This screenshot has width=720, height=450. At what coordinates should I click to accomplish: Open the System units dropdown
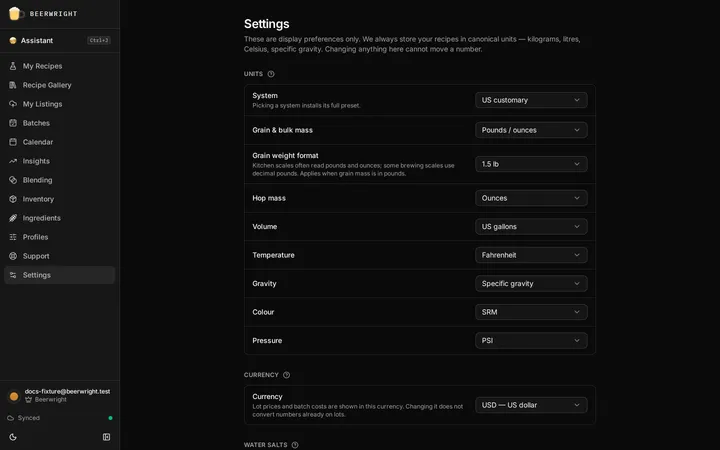531,100
